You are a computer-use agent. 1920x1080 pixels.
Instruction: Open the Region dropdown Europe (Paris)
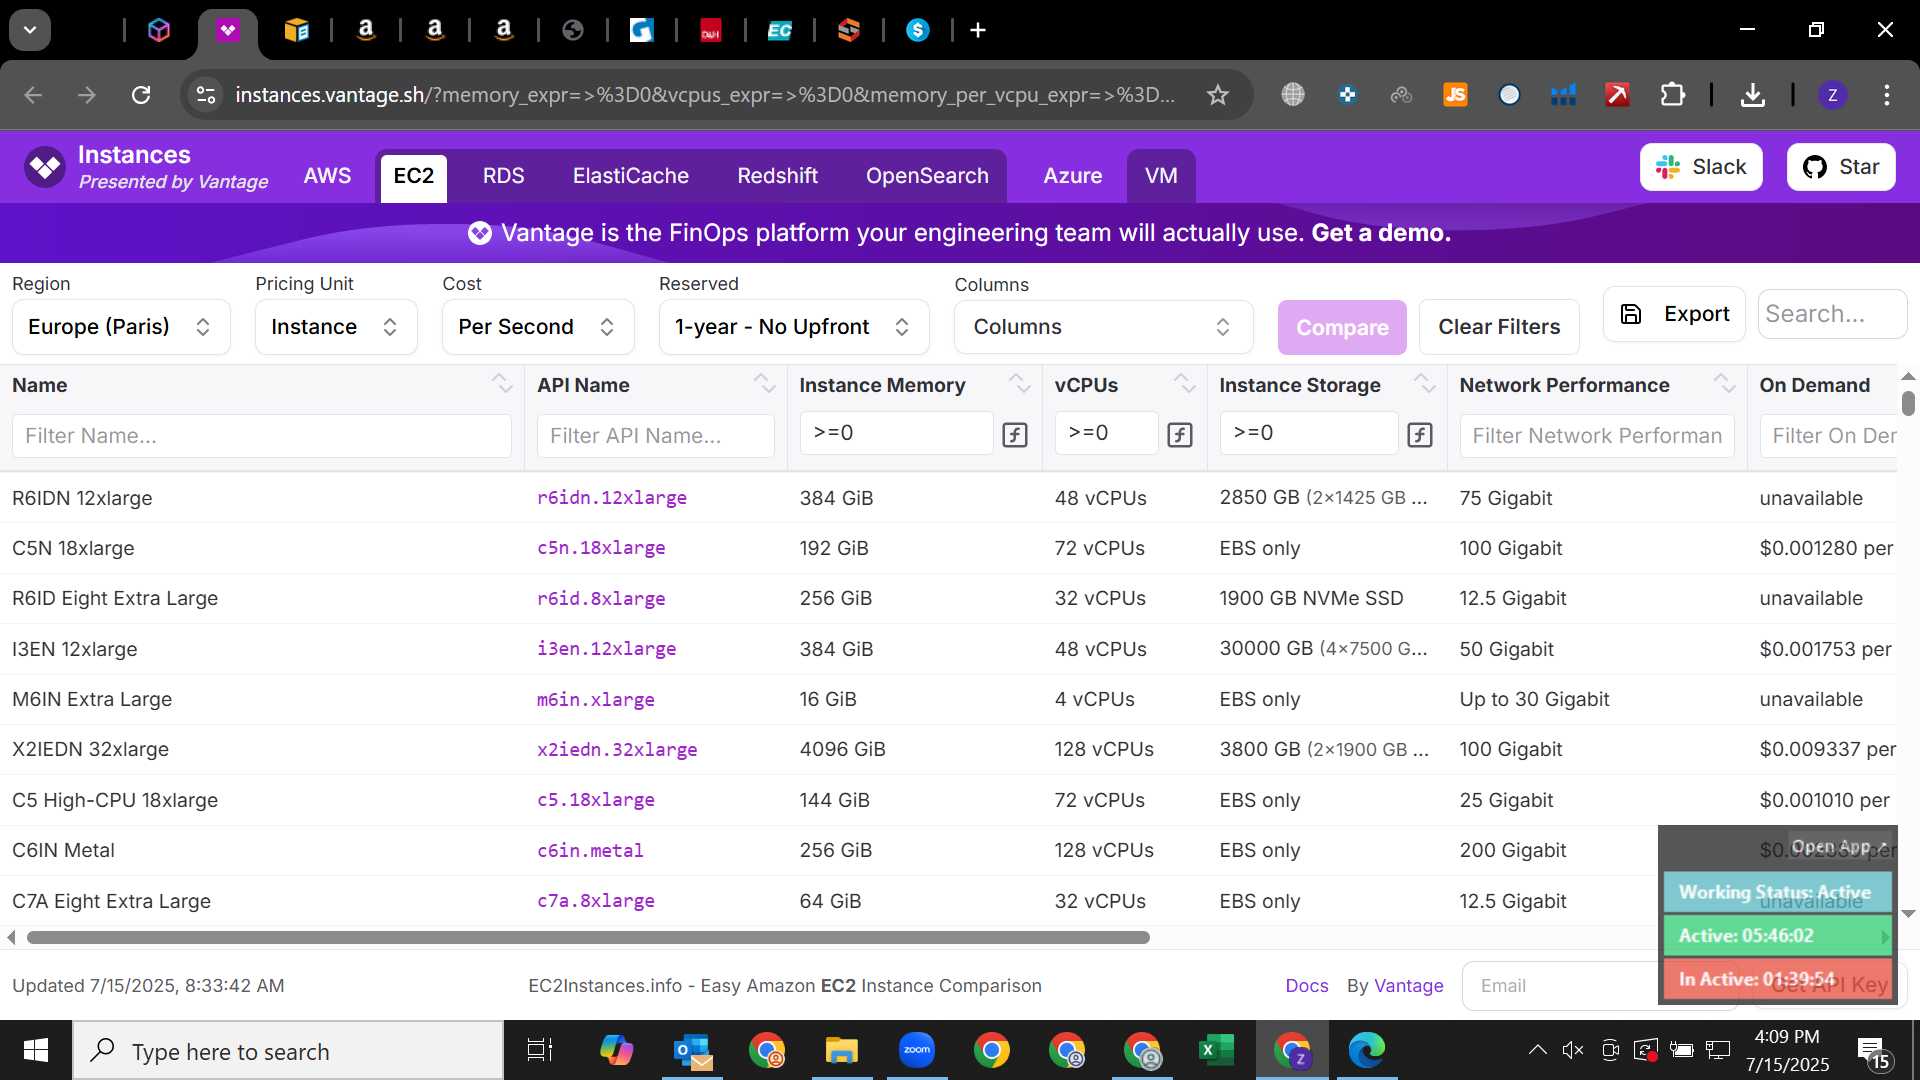[x=121, y=327]
